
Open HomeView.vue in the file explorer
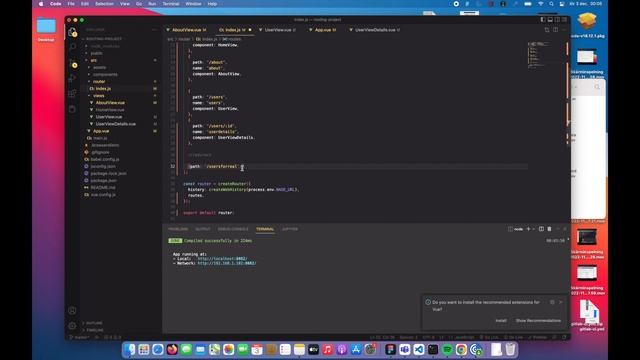110,109
